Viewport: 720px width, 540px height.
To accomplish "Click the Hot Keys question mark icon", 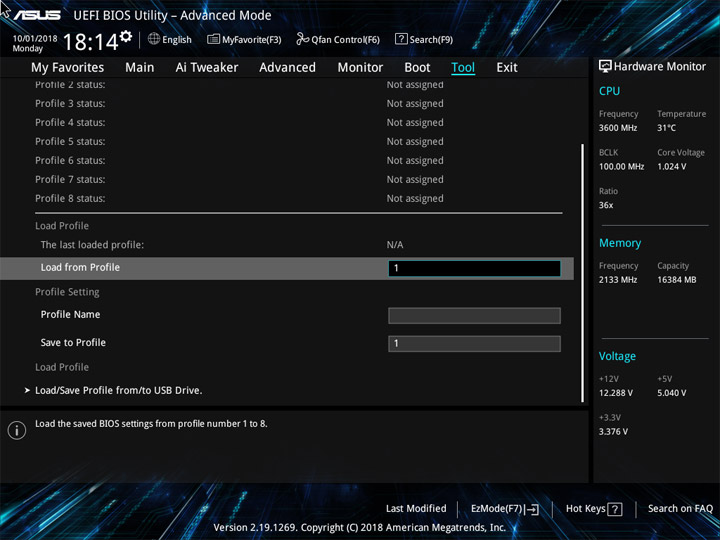I will 615,509.
